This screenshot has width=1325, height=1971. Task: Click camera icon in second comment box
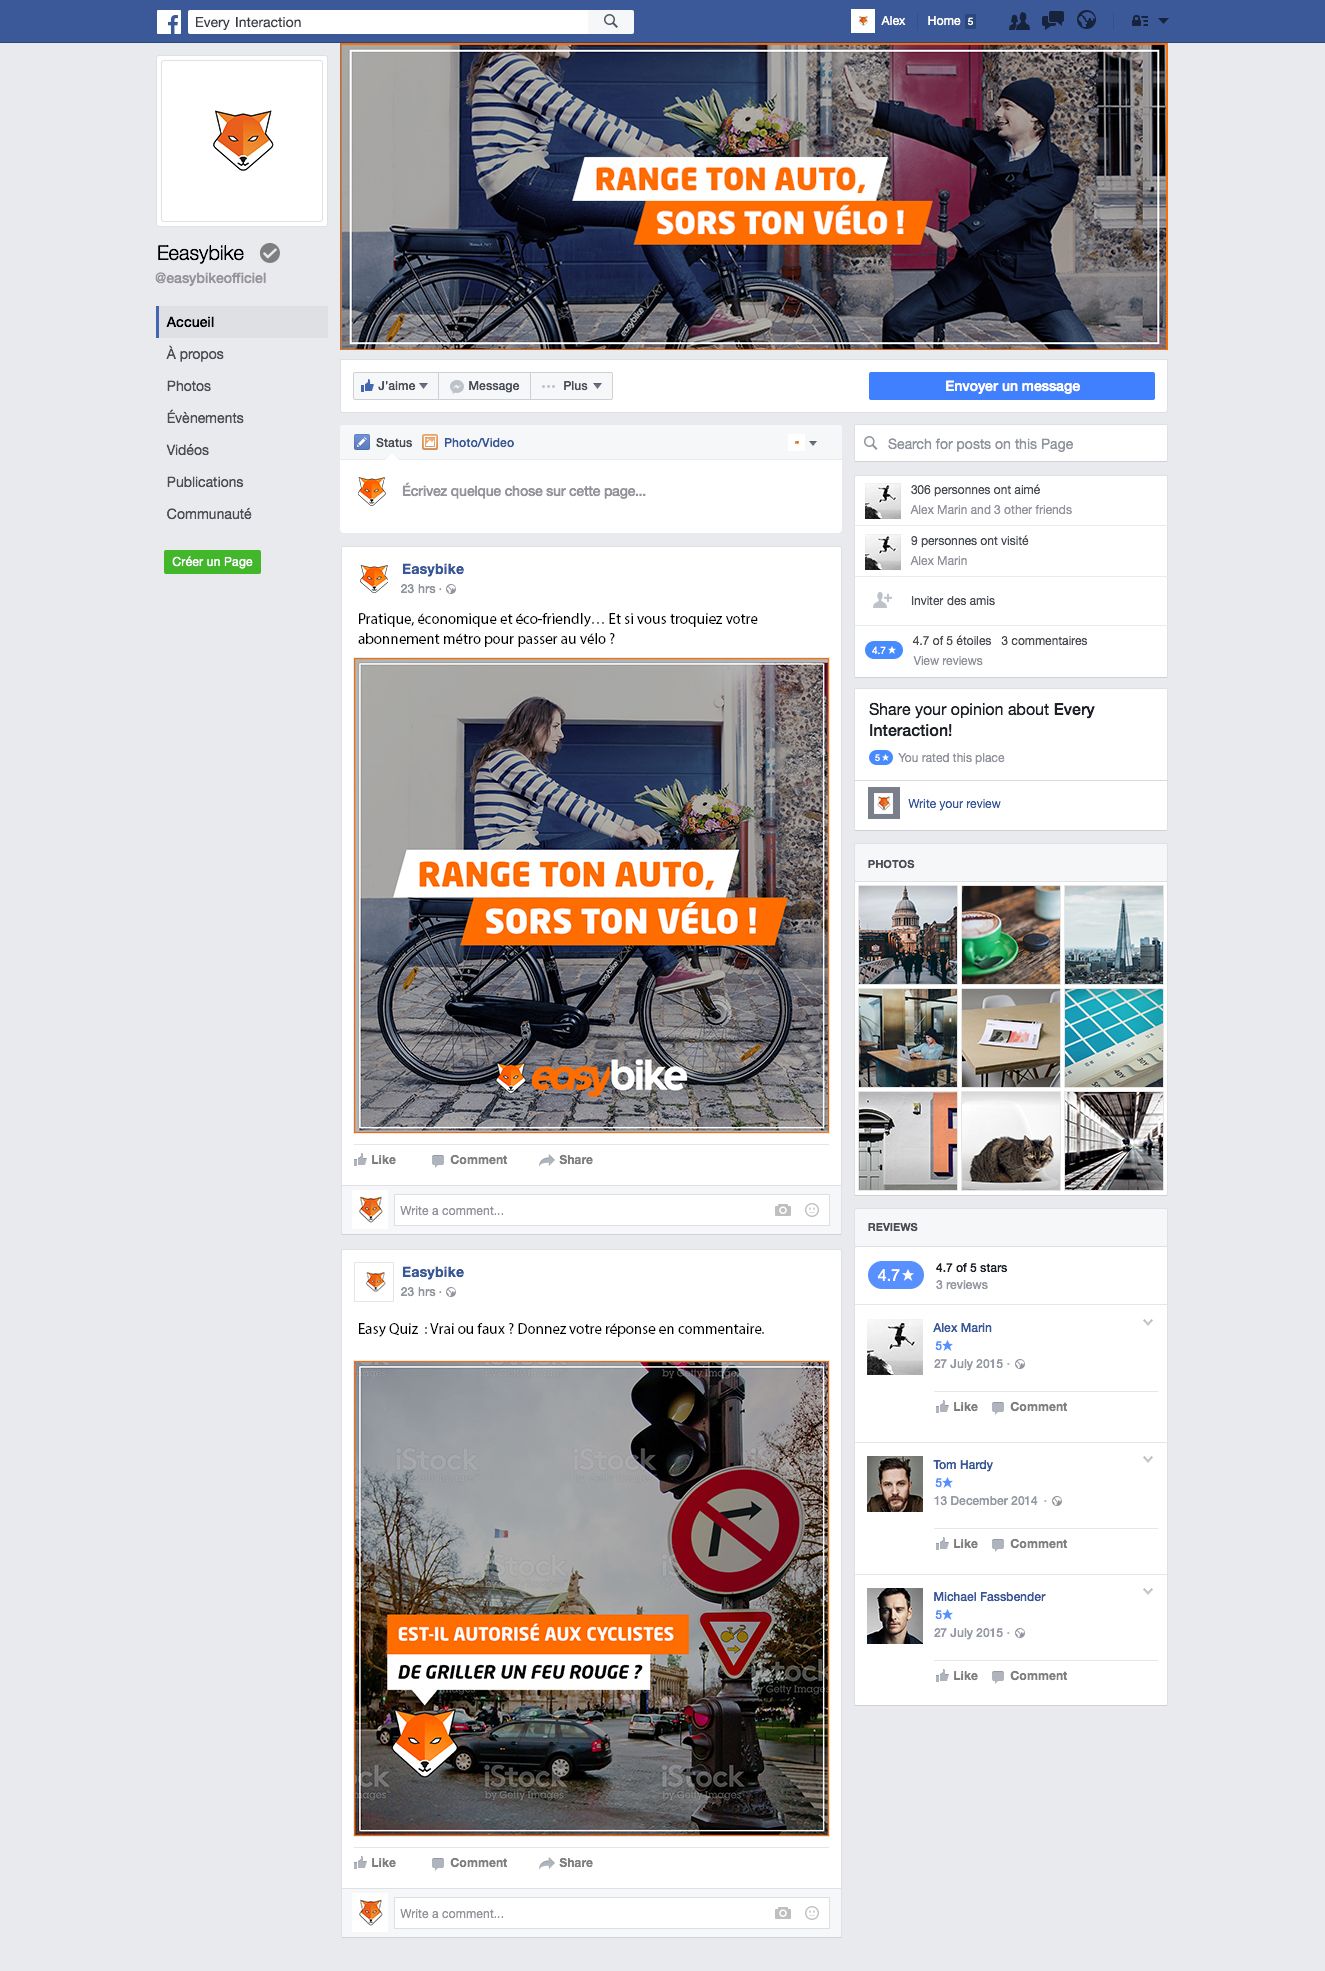point(783,1913)
